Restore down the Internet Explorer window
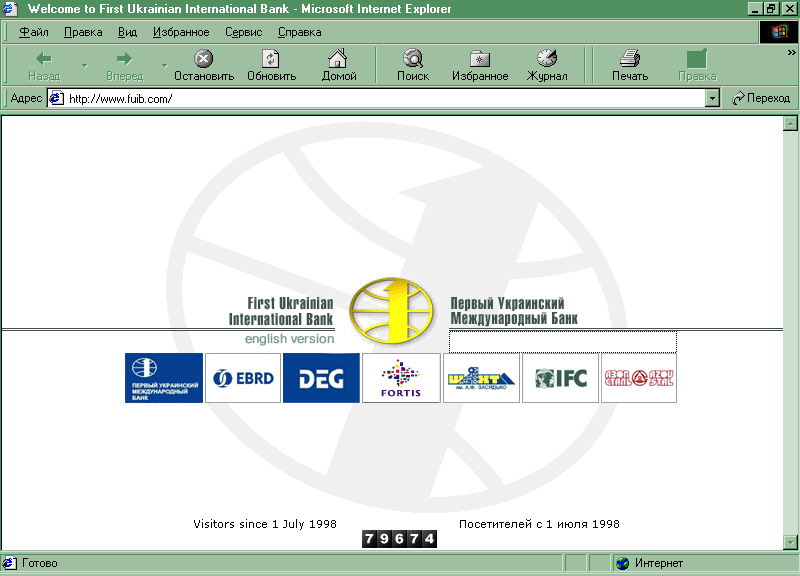Screen dimensions: 800x576 (x=771, y=9)
